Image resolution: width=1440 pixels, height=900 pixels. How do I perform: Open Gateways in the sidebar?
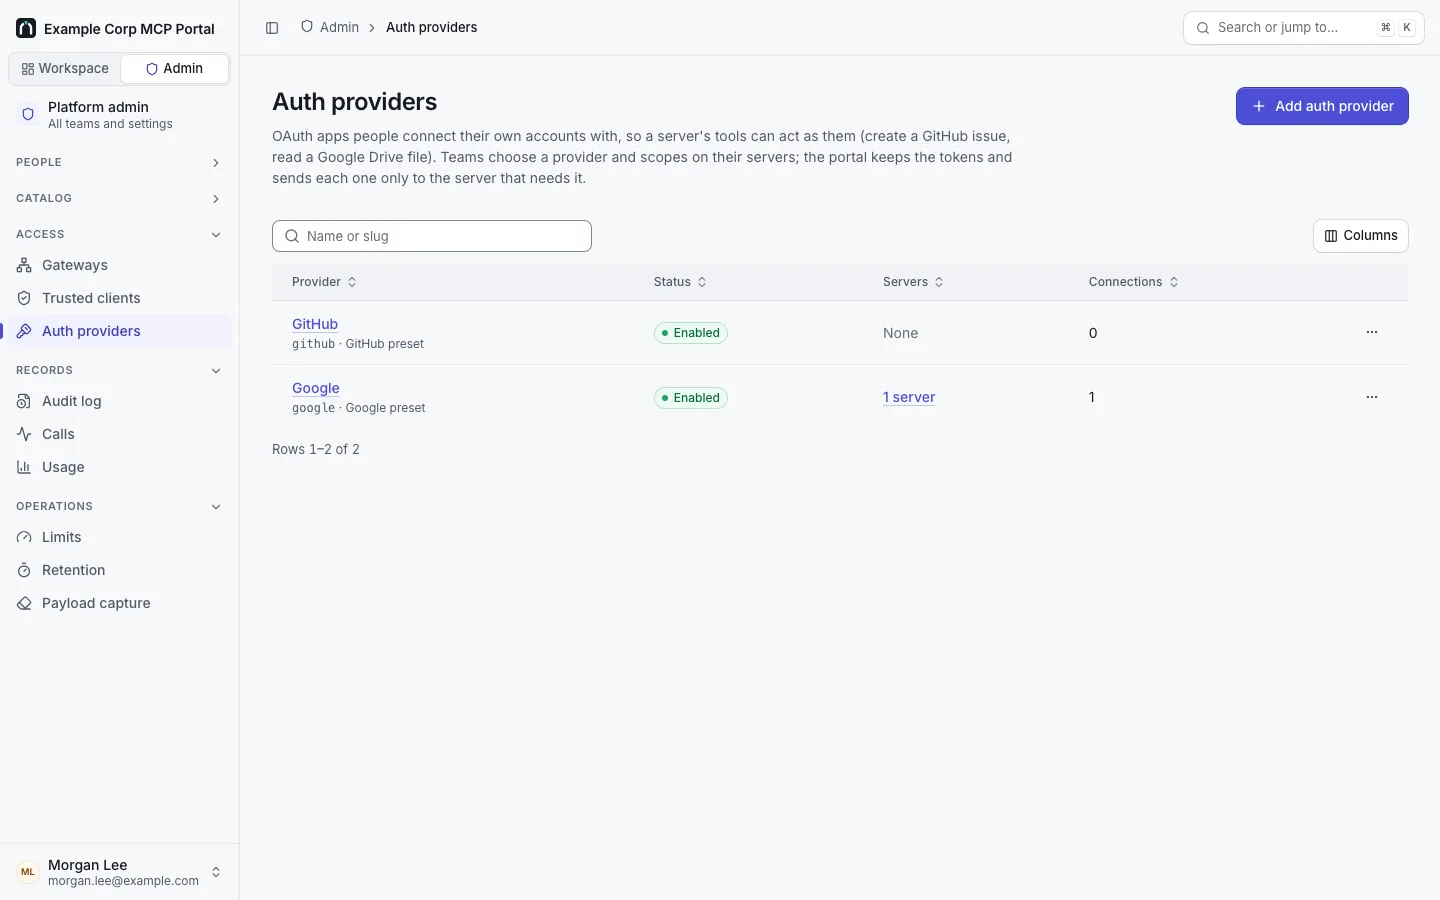(119, 265)
